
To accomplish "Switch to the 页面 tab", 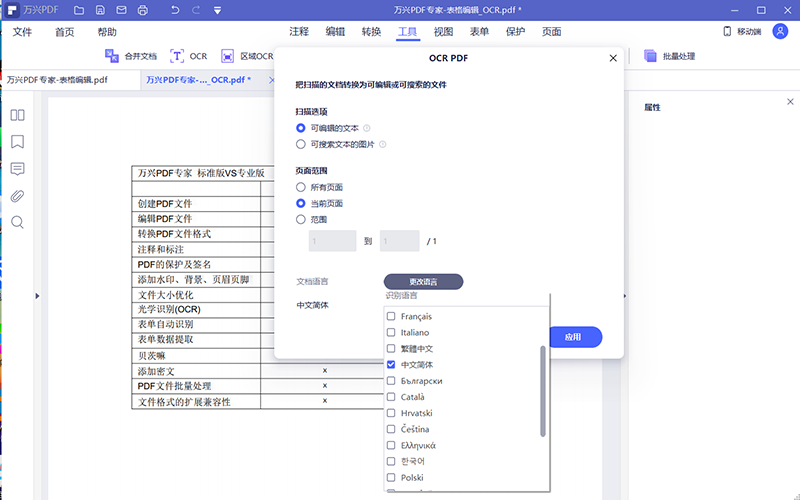I will 552,32.
